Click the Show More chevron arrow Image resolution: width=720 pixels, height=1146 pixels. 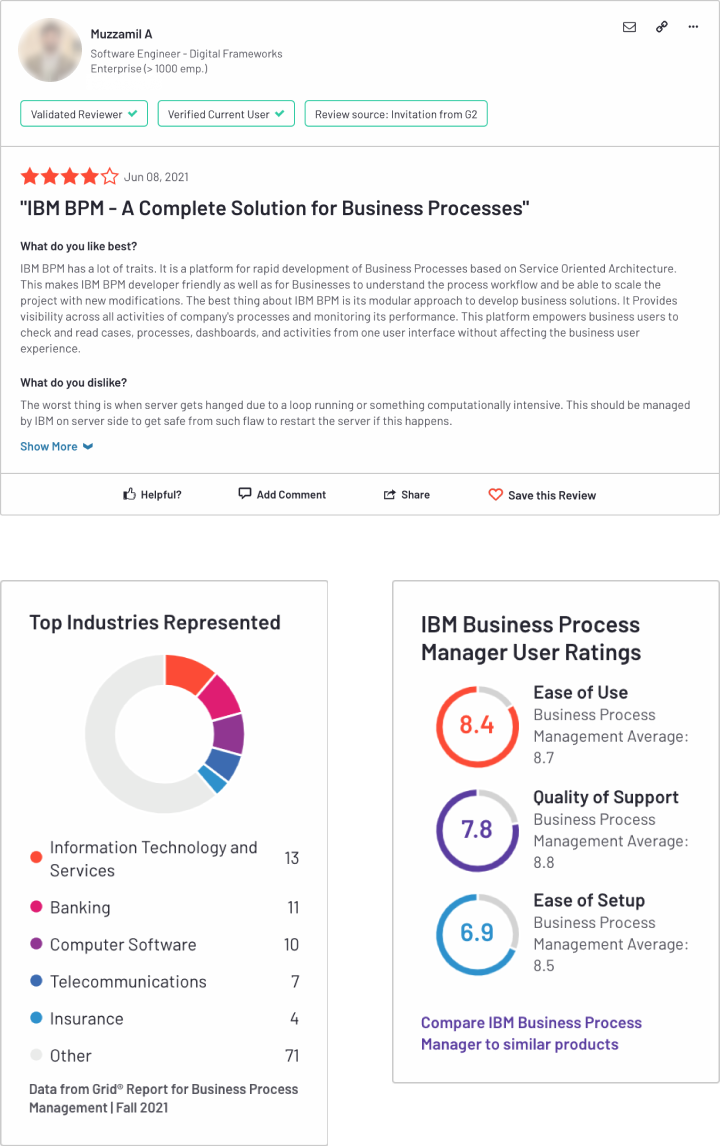tap(88, 447)
